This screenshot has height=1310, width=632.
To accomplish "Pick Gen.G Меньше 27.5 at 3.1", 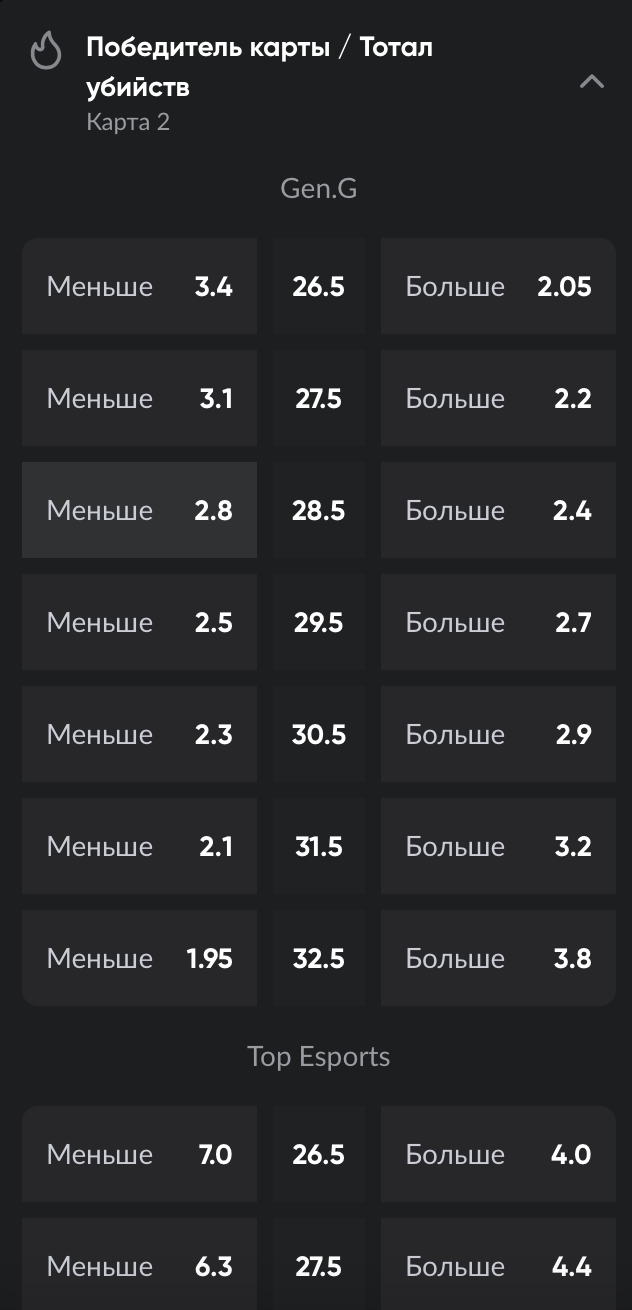I will 139,398.
